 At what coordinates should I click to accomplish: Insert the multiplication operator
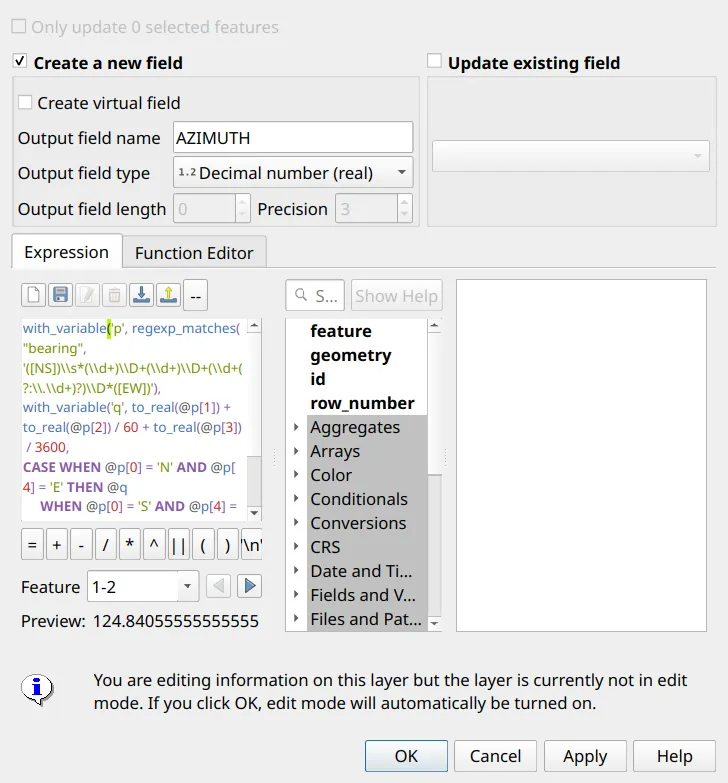point(130,544)
